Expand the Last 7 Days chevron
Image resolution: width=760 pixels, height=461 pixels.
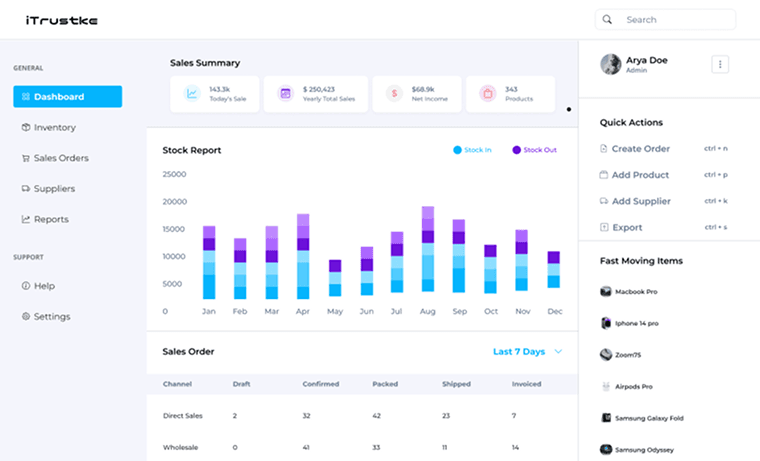click(x=558, y=351)
